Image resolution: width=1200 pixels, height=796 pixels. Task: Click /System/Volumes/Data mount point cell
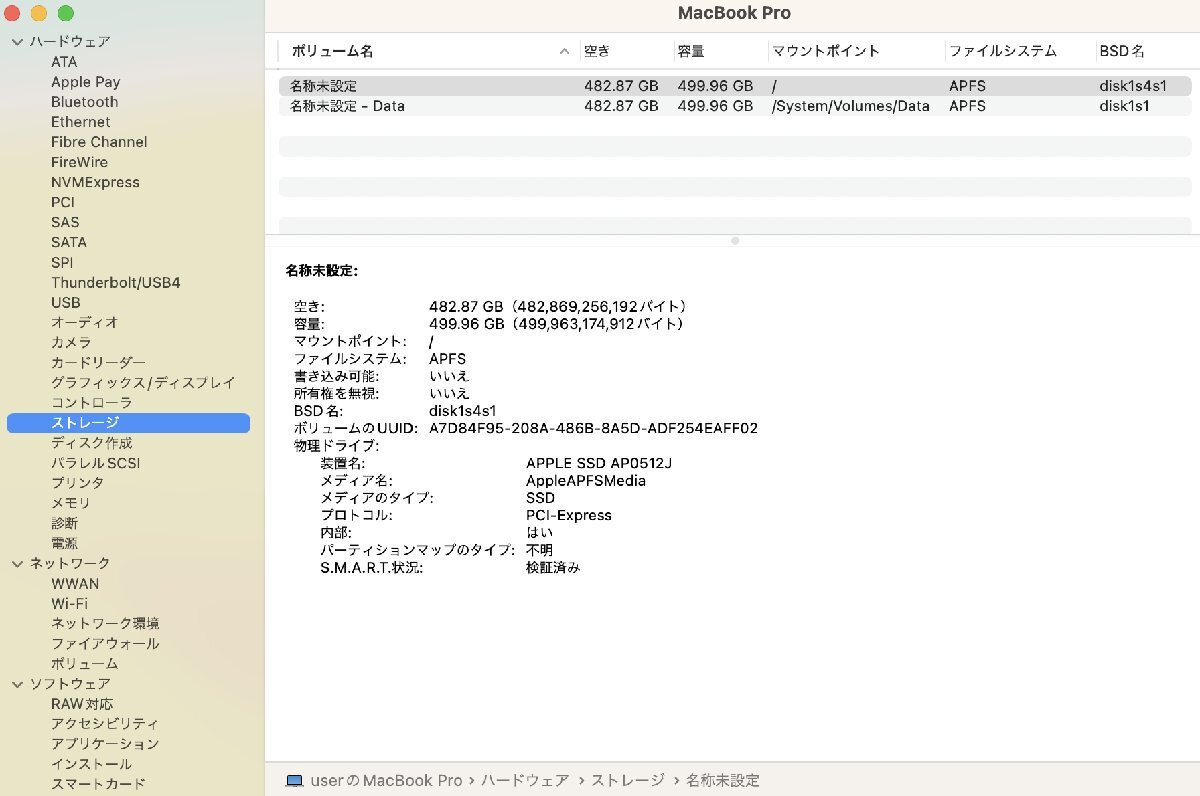851,106
